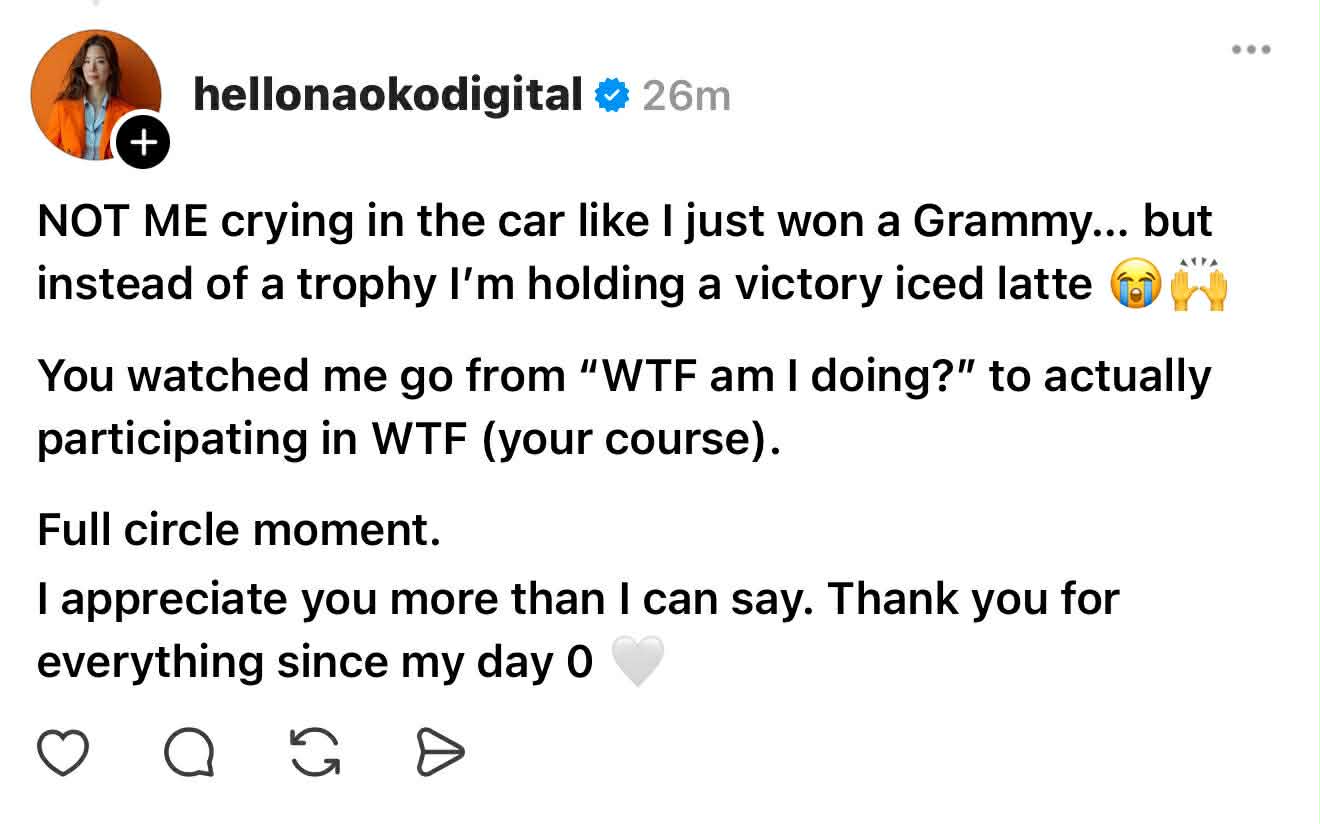The width and height of the screenshot is (1320, 824).
Task: Click the blue verified badge
Action: [612, 96]
